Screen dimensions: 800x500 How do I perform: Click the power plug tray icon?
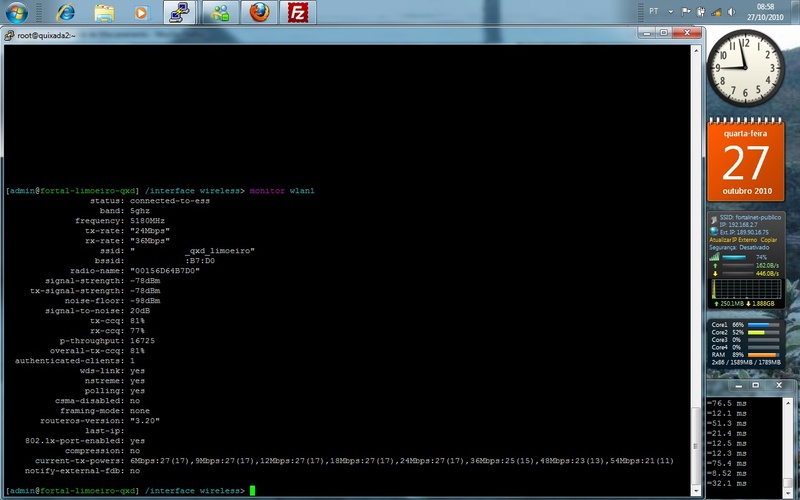pyautogui.click(x=701, y=12)
